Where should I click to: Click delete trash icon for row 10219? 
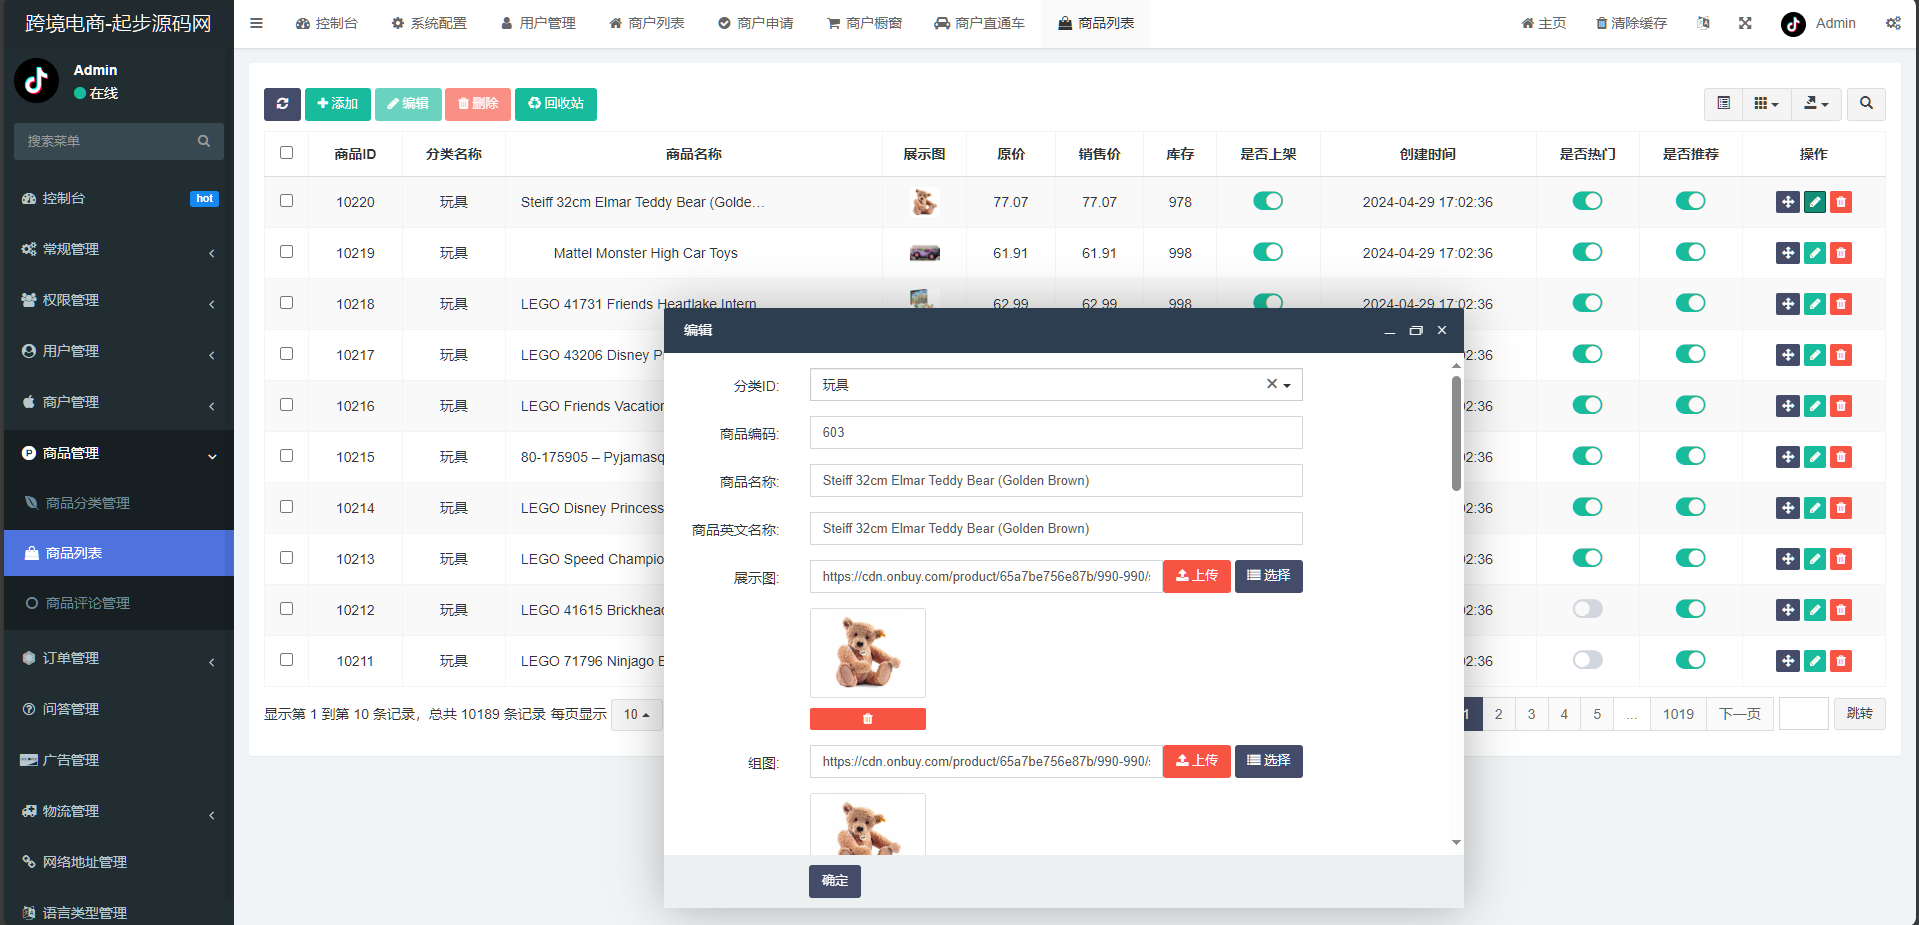pyautogui.click(x=1840, y=253)
